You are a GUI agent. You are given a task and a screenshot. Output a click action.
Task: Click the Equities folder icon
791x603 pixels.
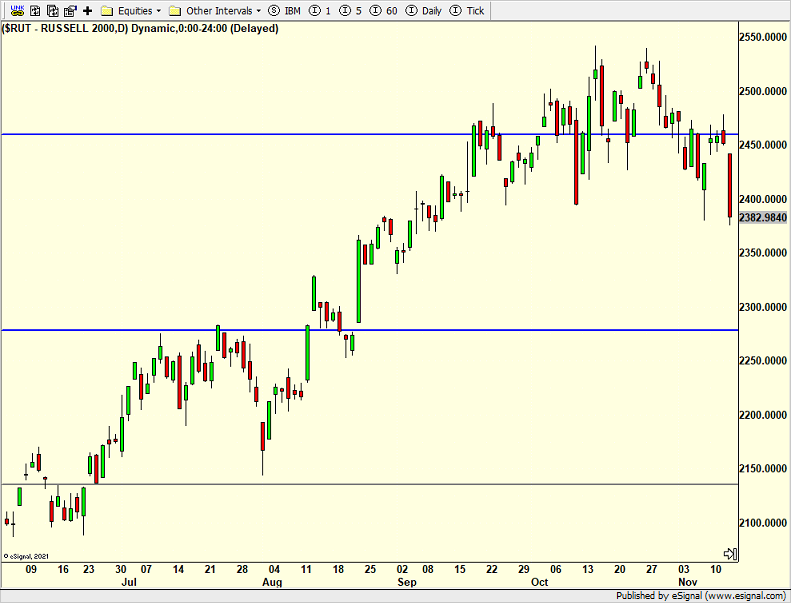(x=106, y=10)
